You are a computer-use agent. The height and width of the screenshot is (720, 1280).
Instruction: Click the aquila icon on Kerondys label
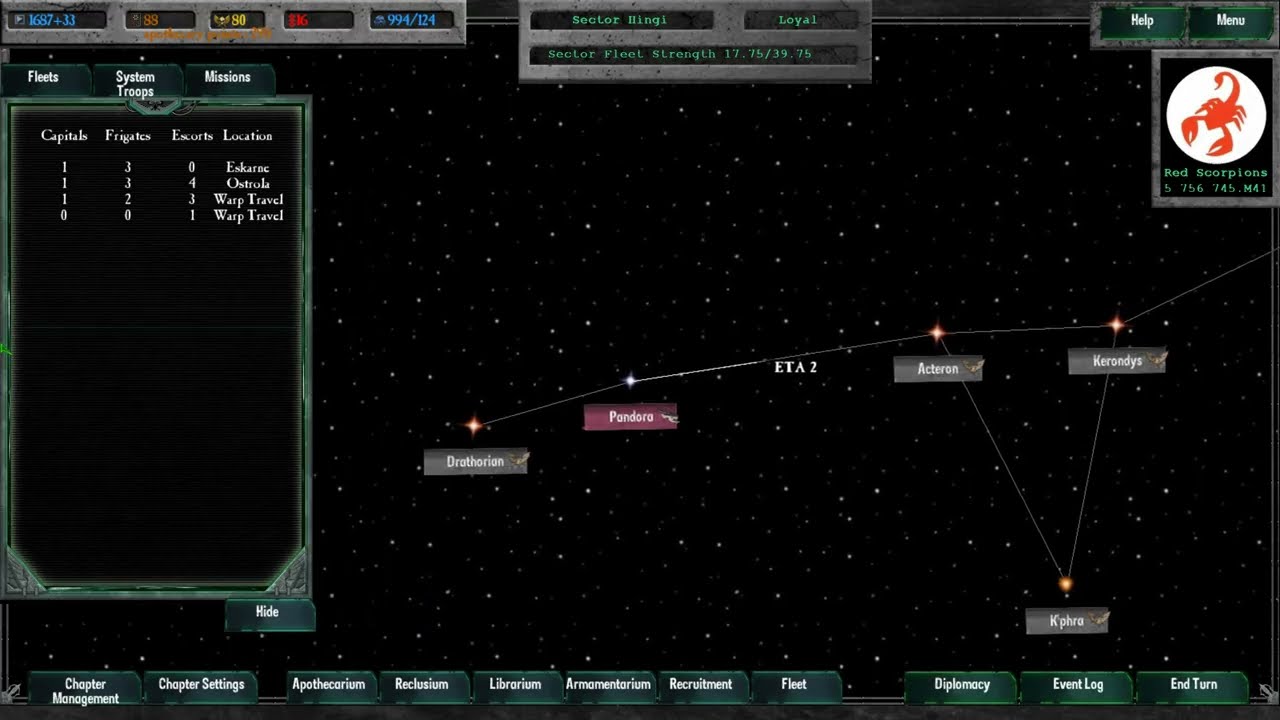pyautogui.click(x=1156, y=360)
